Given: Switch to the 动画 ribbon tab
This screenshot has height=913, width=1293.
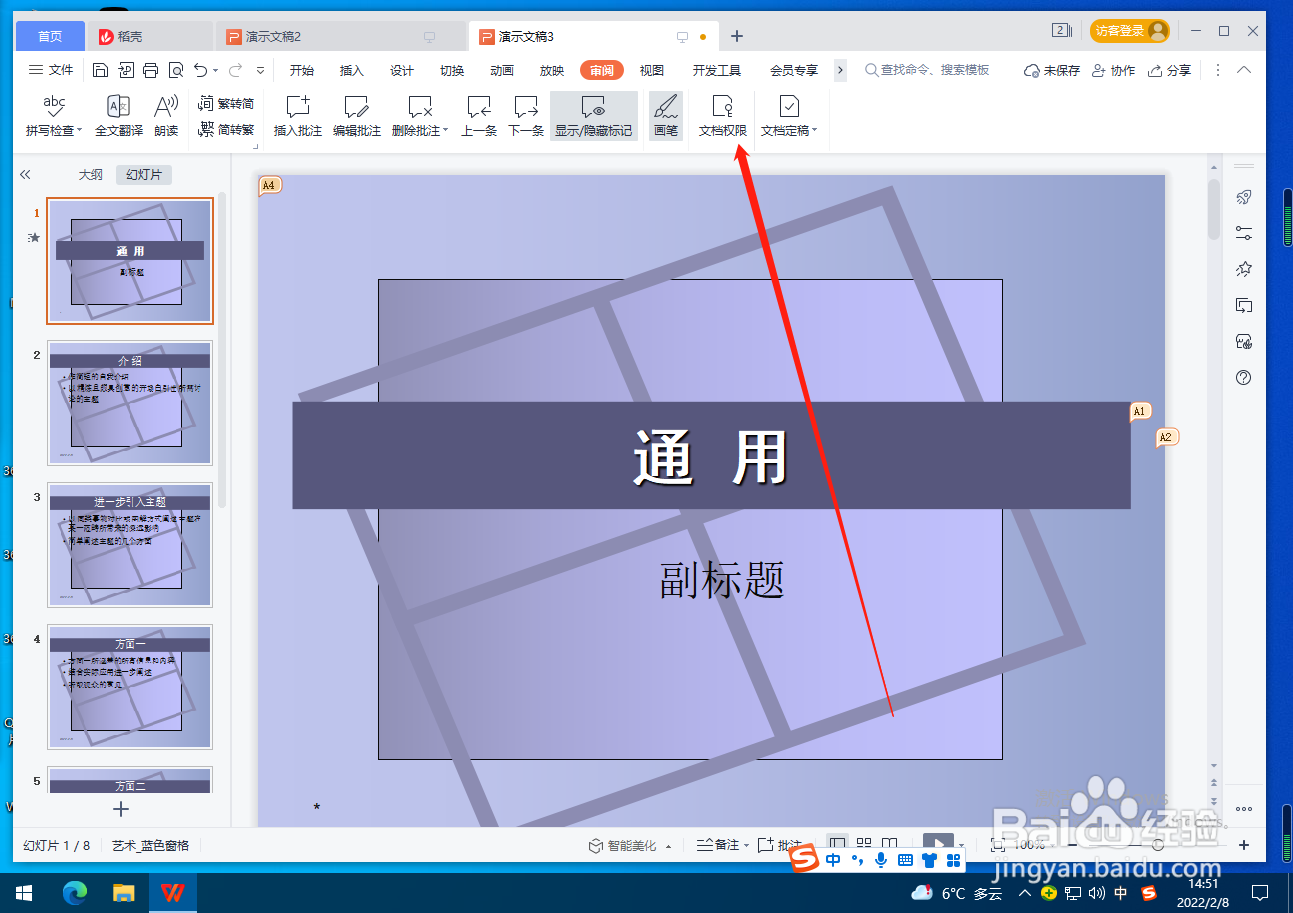Looking at the screenshot, I should point(501,70).
